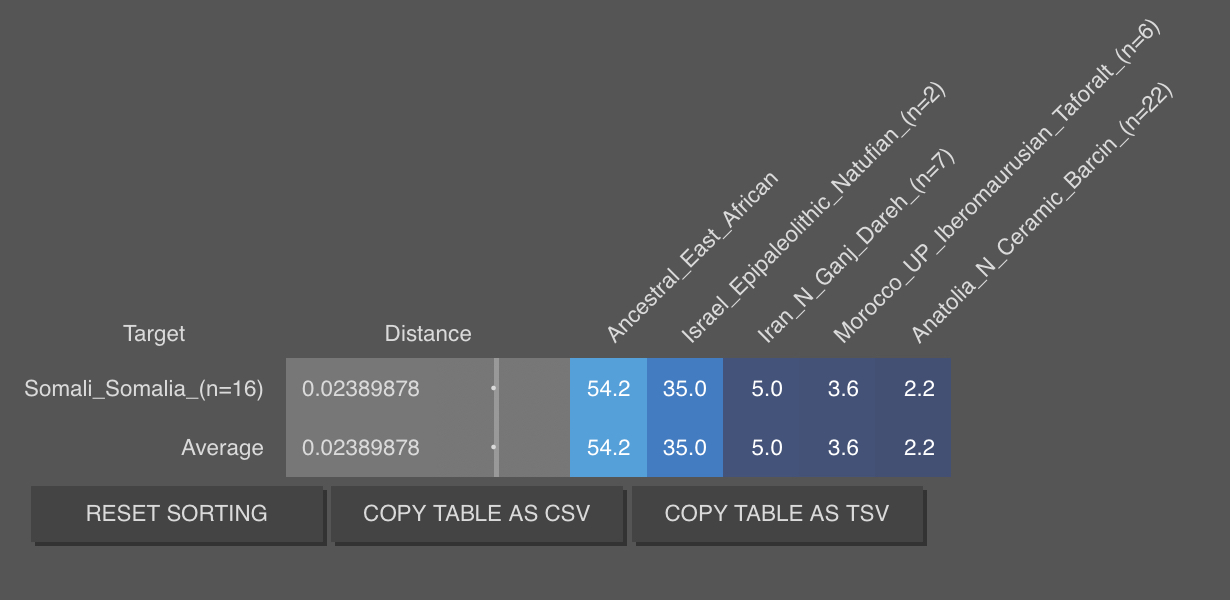
Task: Sort by the Iran_N_Ganj_Dareh column header
Action: (x=857, y=245)
